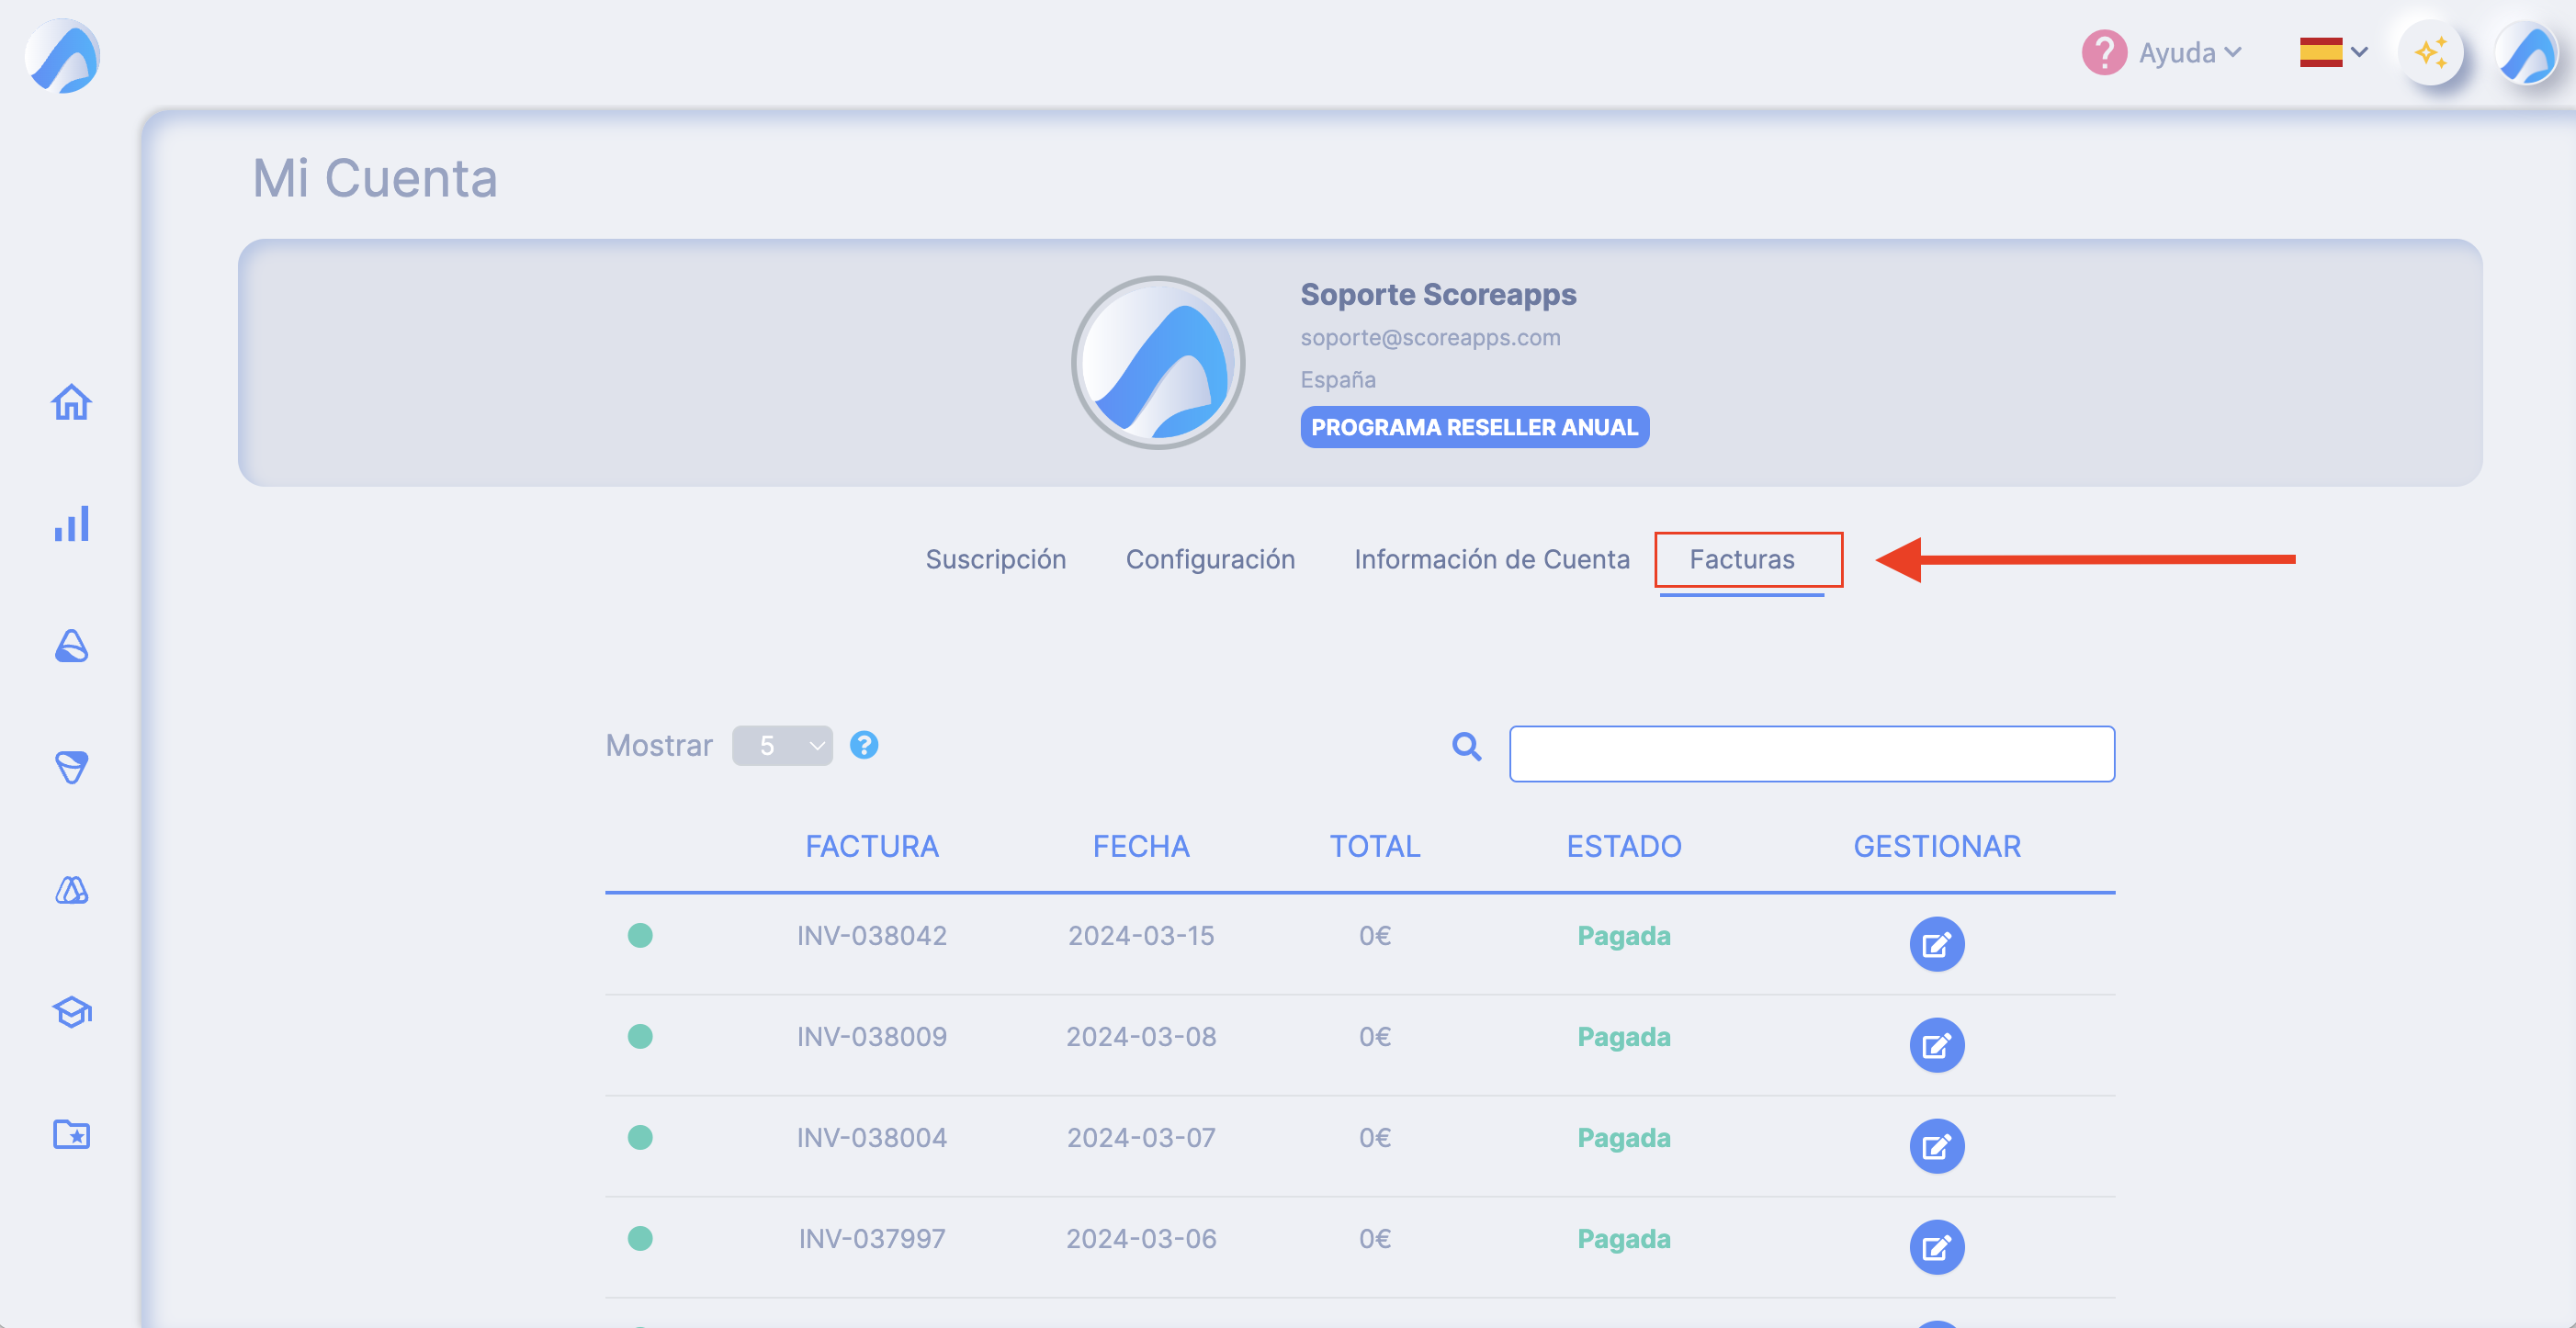The image size is (2576, 1328).
Task: Switch to the Configuración tab
Action: 1210,559
